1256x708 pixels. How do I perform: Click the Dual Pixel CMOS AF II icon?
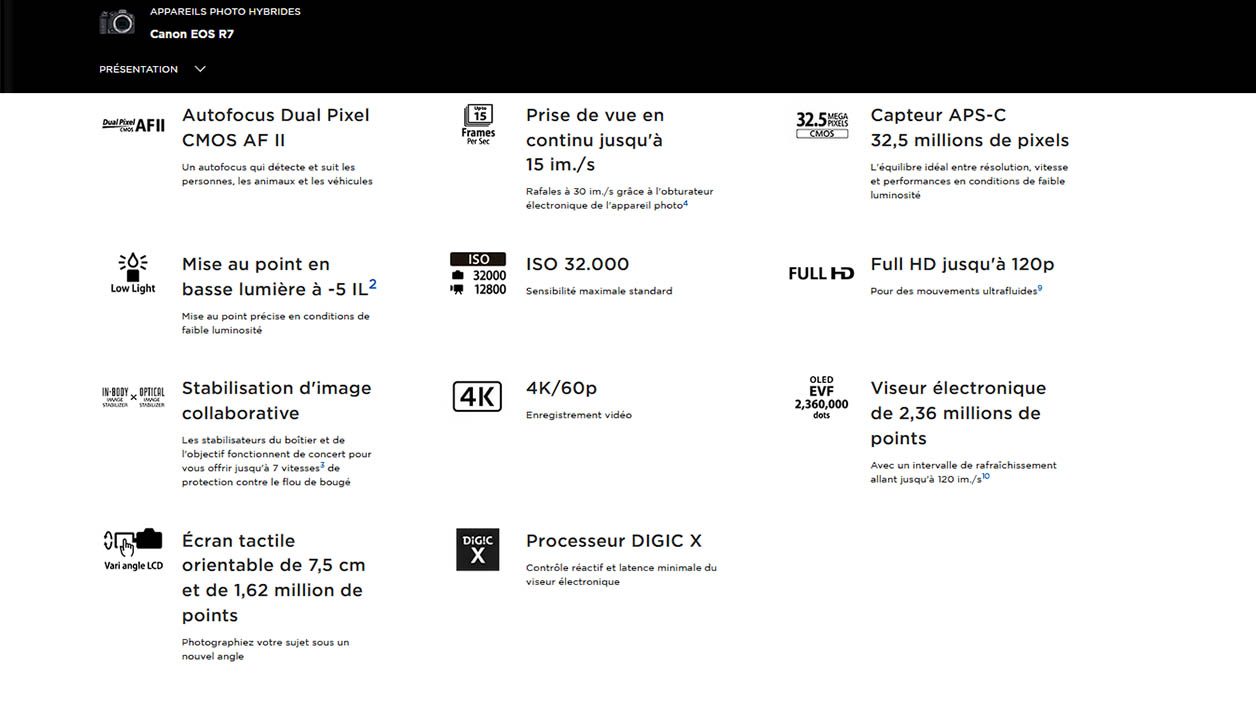click(x=133, y=125)
